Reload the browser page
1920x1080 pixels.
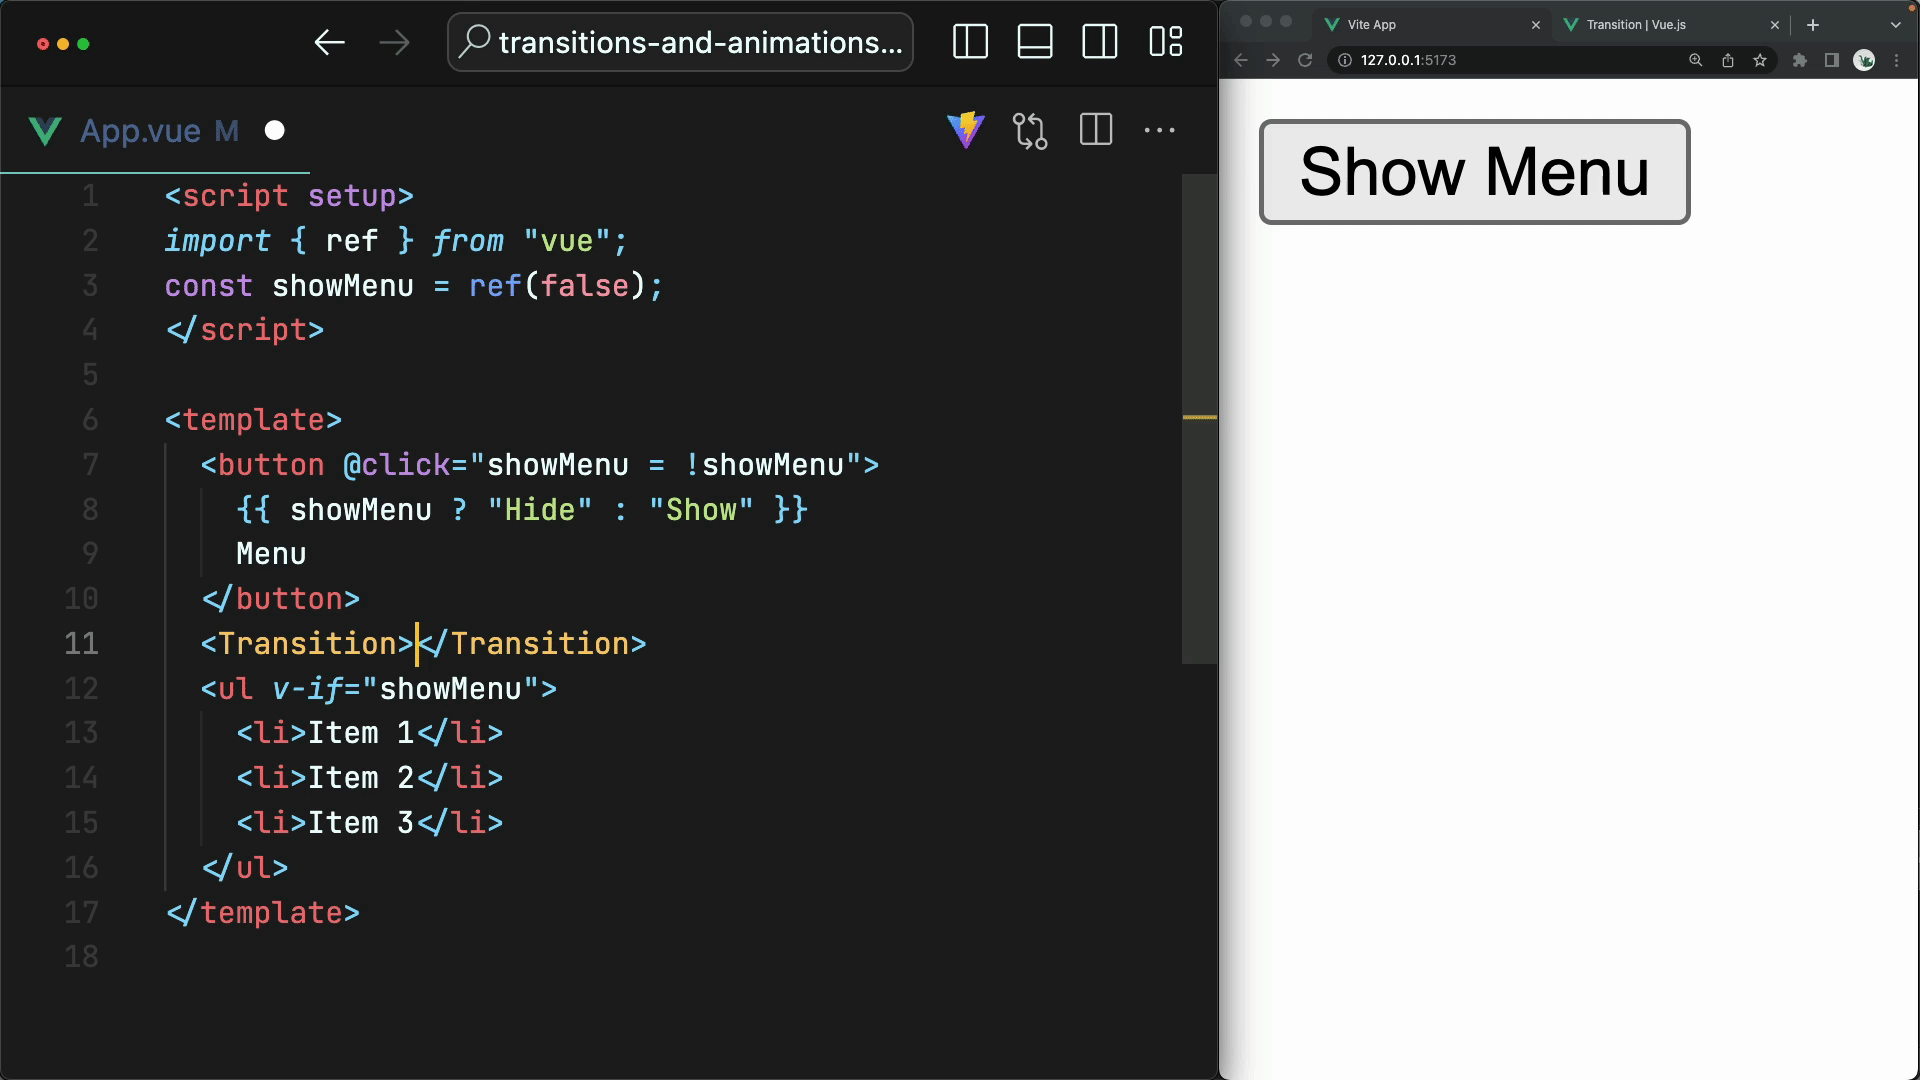coord(1305,60)
